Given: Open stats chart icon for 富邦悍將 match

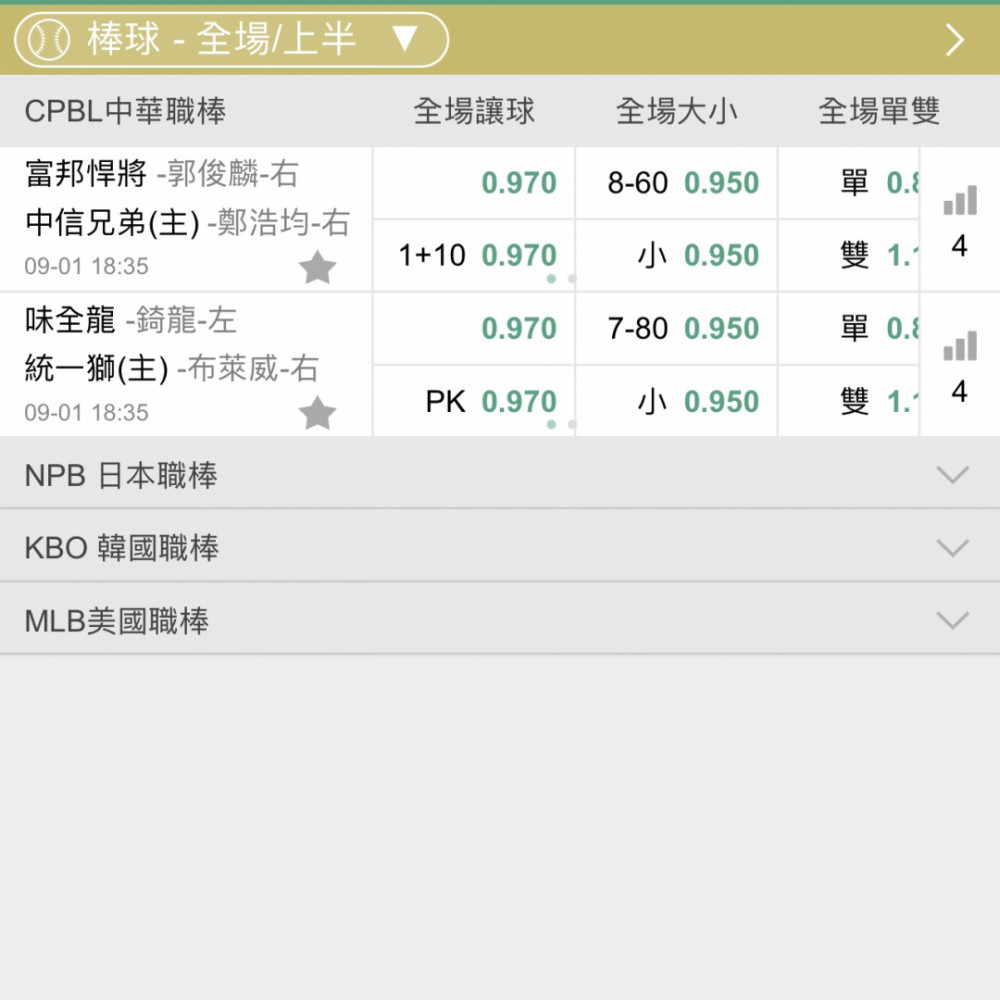Looking at the screenshot, I should [960, 200].
